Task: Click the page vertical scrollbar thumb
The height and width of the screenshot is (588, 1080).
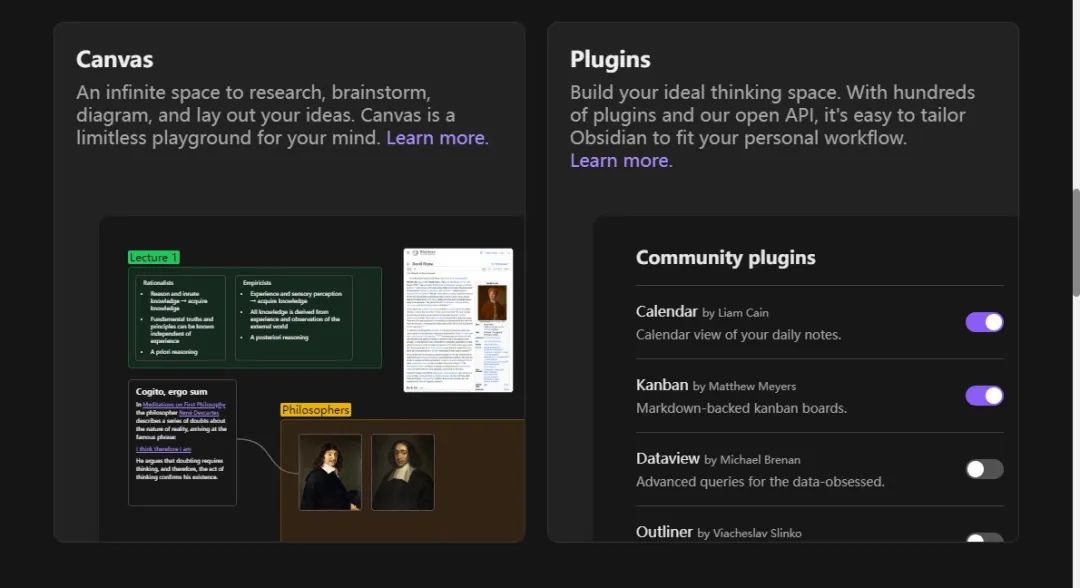Action: click(1076, 242)
